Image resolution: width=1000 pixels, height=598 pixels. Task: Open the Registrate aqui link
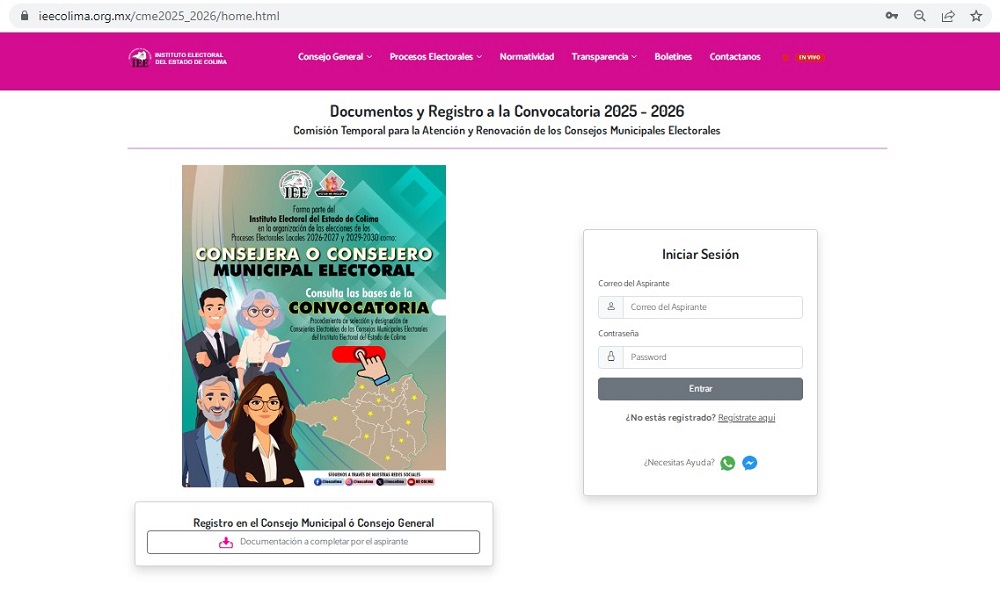click(746, 417)
